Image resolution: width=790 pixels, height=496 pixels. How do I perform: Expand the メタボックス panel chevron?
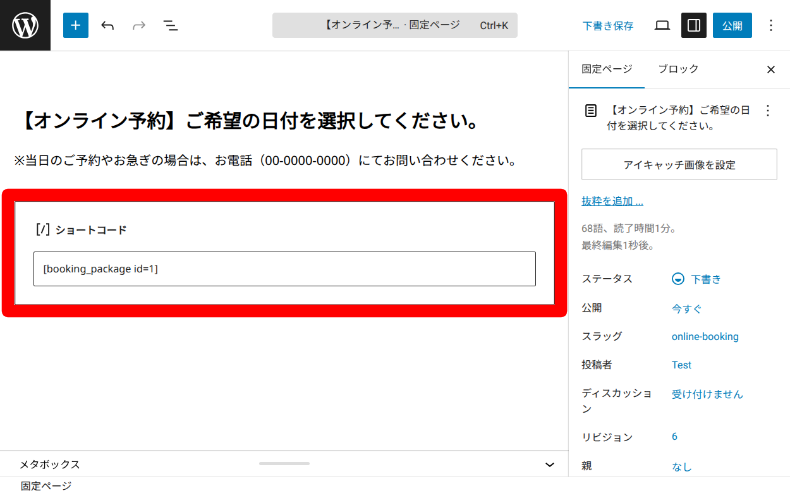tap(550, 464)
